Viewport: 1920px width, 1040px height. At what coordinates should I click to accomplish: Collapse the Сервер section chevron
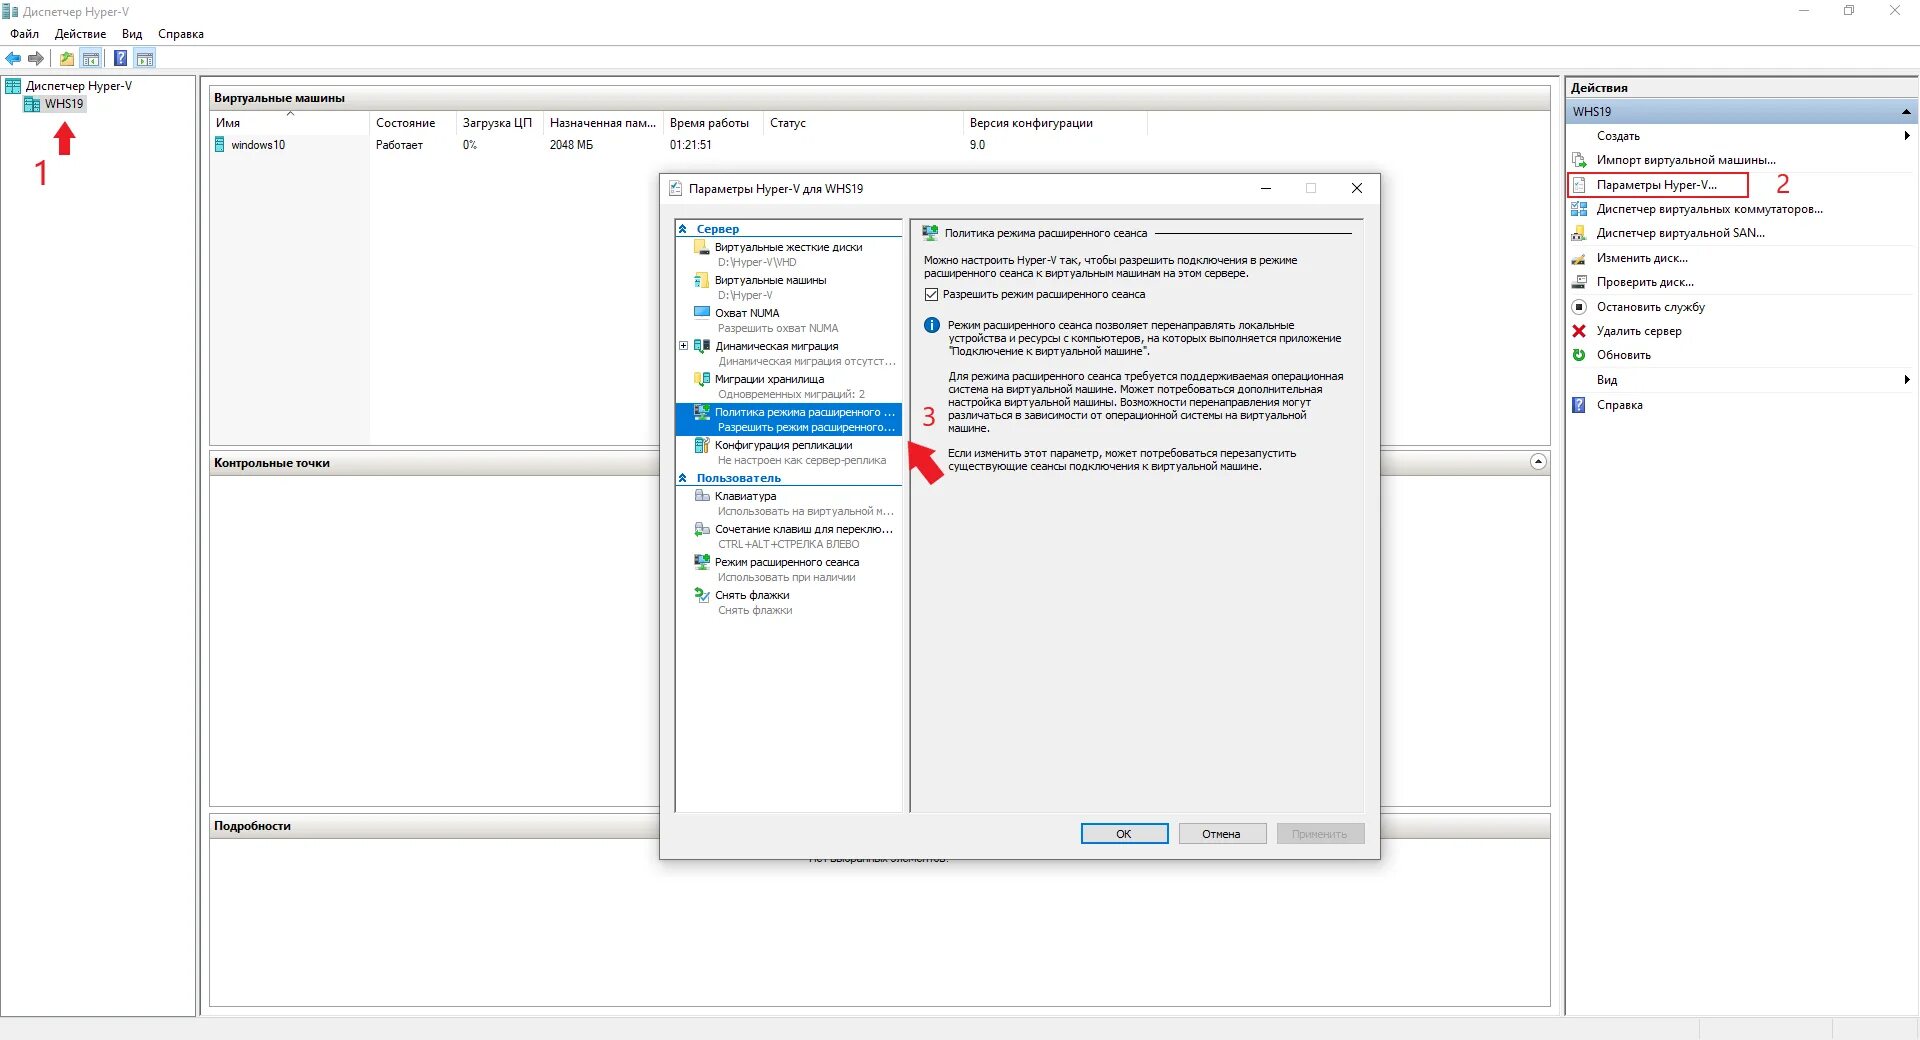click(683, 229)
